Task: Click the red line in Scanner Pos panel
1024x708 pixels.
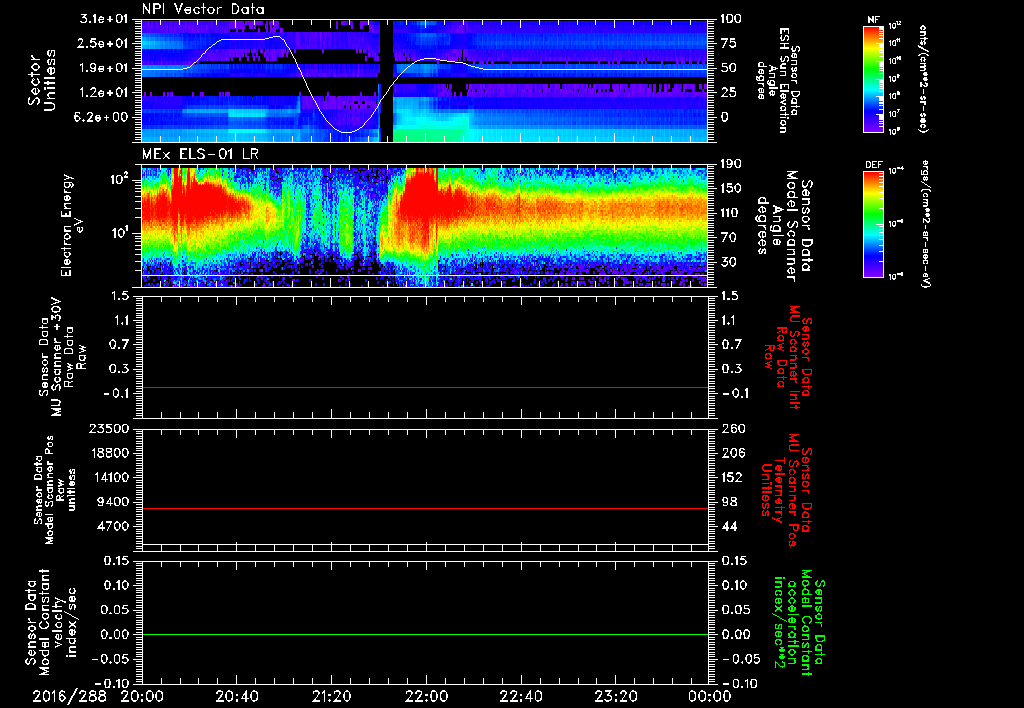Action: tap(424, 508)
